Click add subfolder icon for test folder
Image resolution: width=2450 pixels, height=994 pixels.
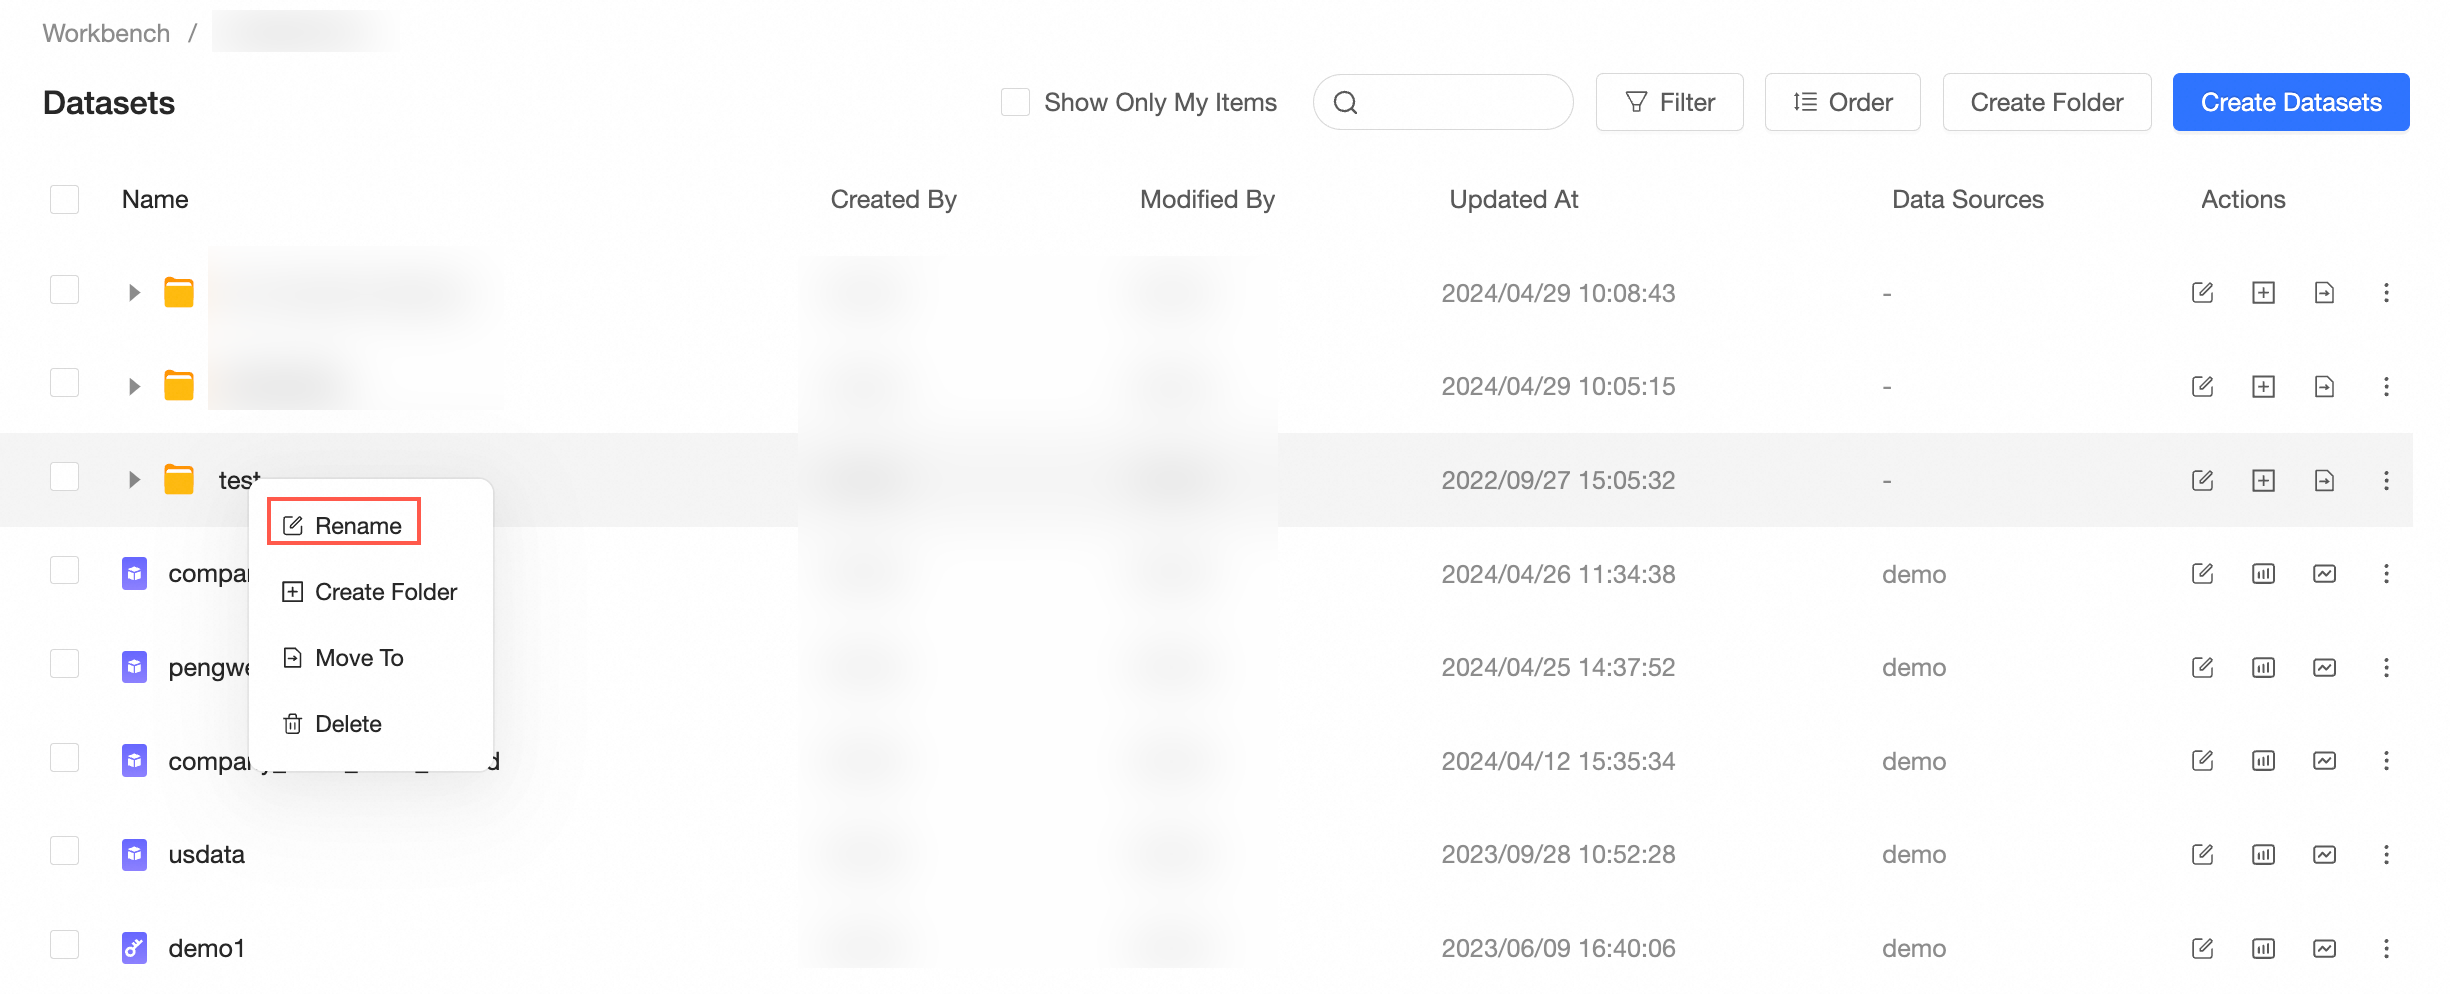click(2263, 480)
